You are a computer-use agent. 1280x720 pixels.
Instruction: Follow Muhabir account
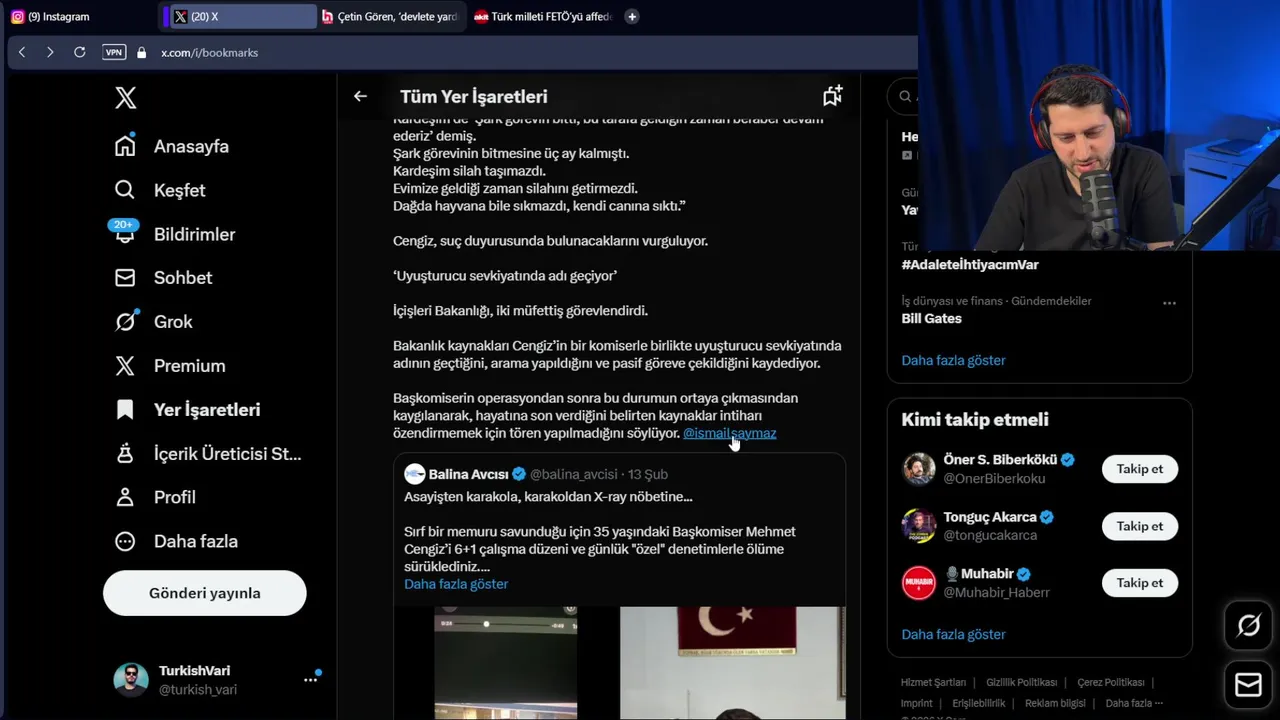pyautogui.click(x=1140, y=583)
